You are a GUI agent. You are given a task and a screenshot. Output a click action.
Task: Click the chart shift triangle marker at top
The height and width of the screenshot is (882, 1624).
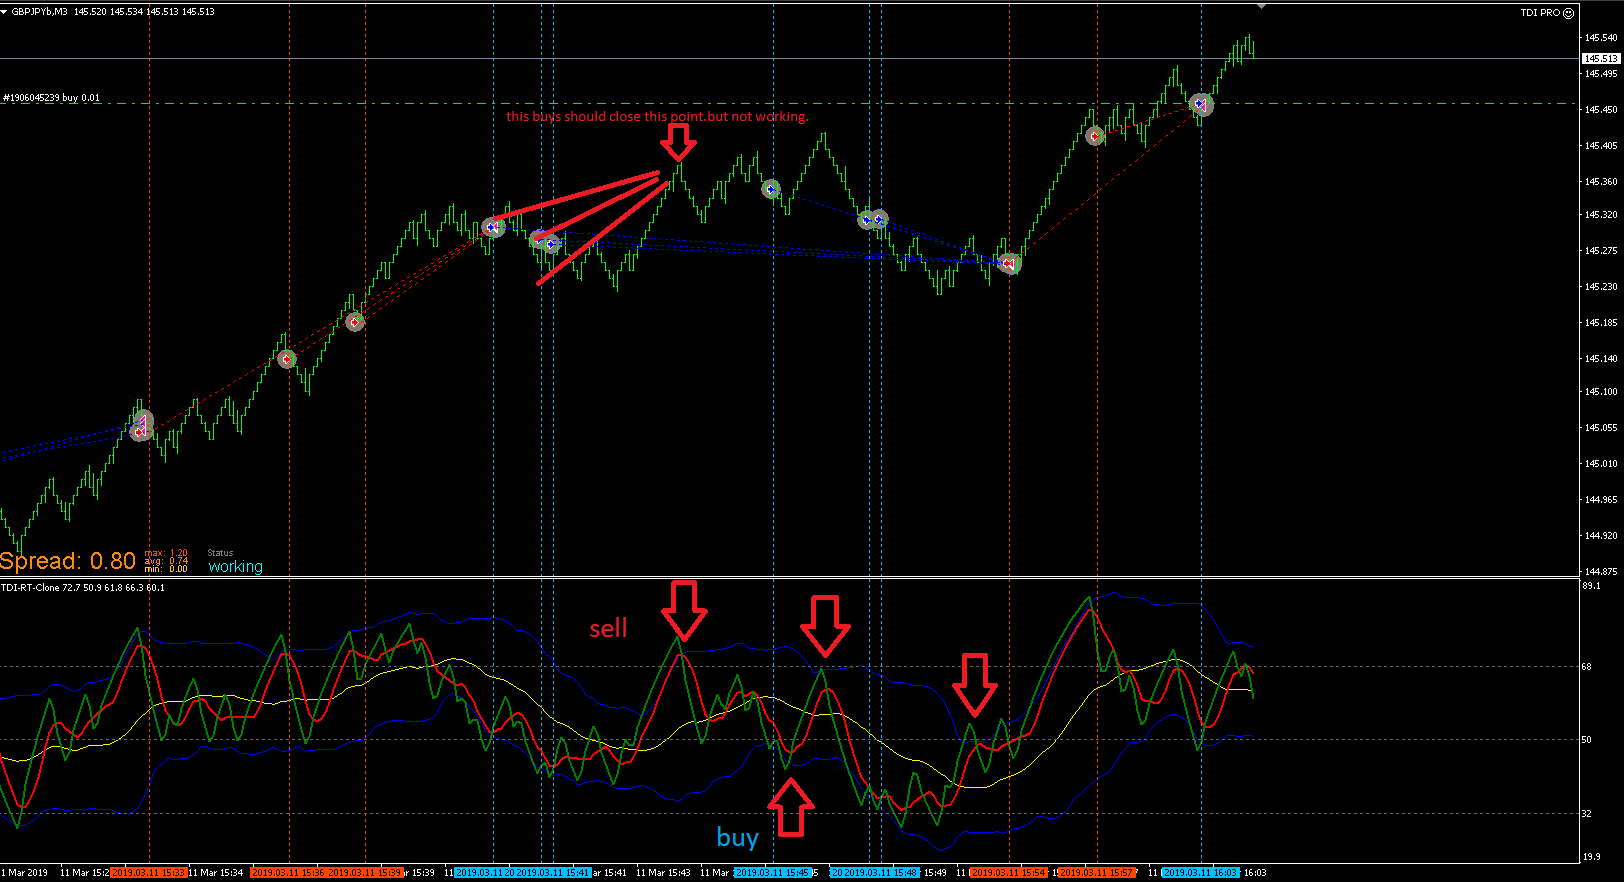1262,6
